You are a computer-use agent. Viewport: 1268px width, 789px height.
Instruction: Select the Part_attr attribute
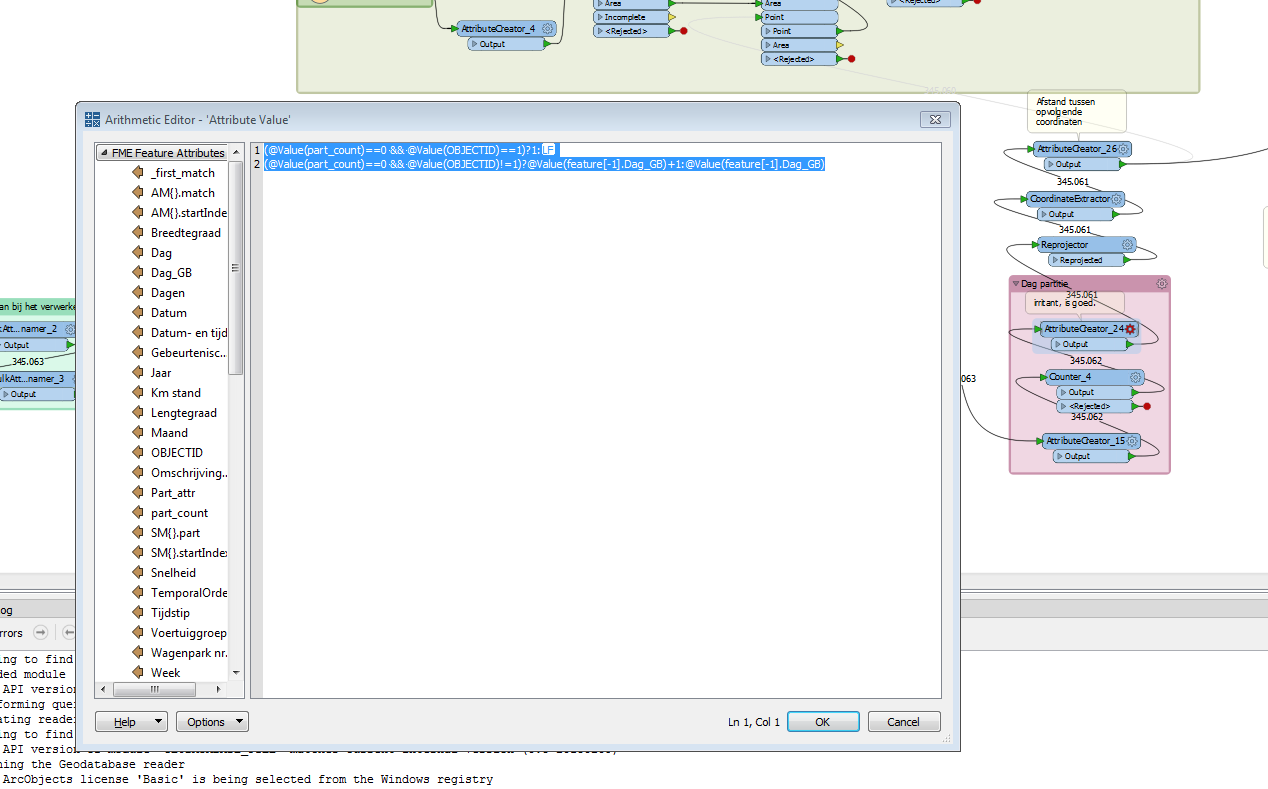click(173, 493)
